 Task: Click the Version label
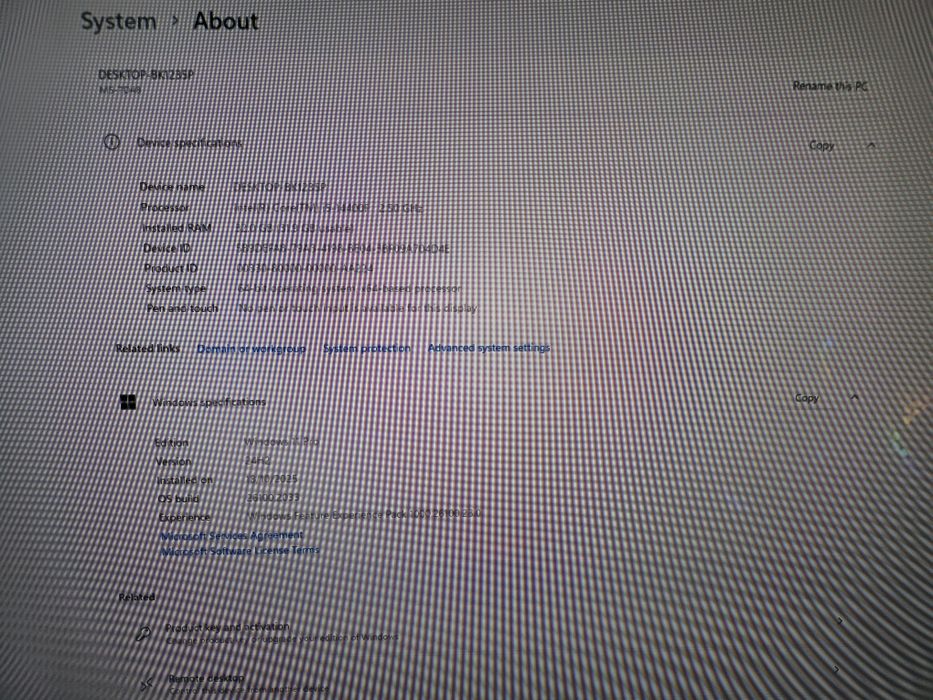pyautogui.click(x=174, y=461)
